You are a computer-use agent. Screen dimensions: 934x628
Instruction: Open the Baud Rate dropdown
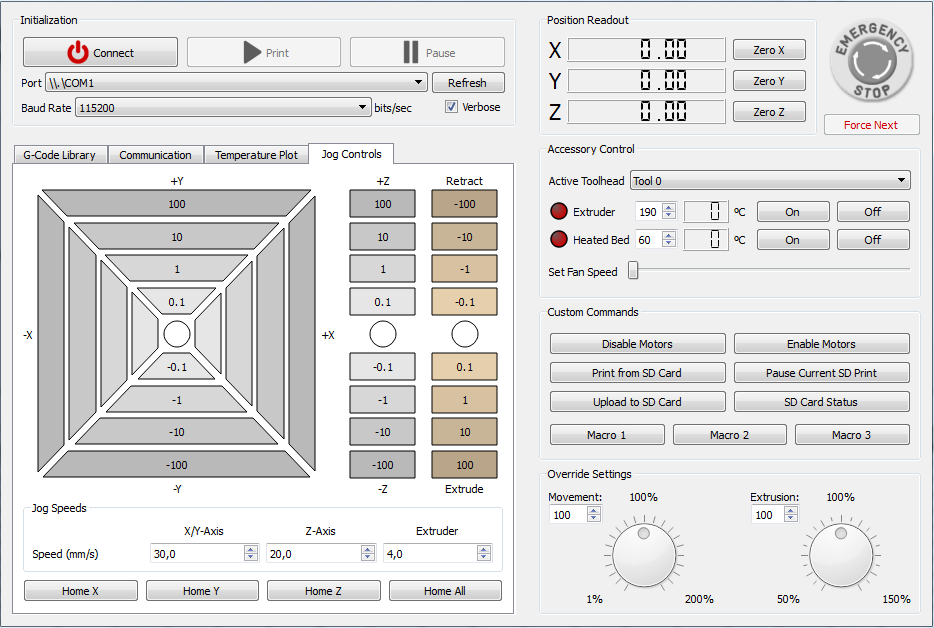point(364,106)
